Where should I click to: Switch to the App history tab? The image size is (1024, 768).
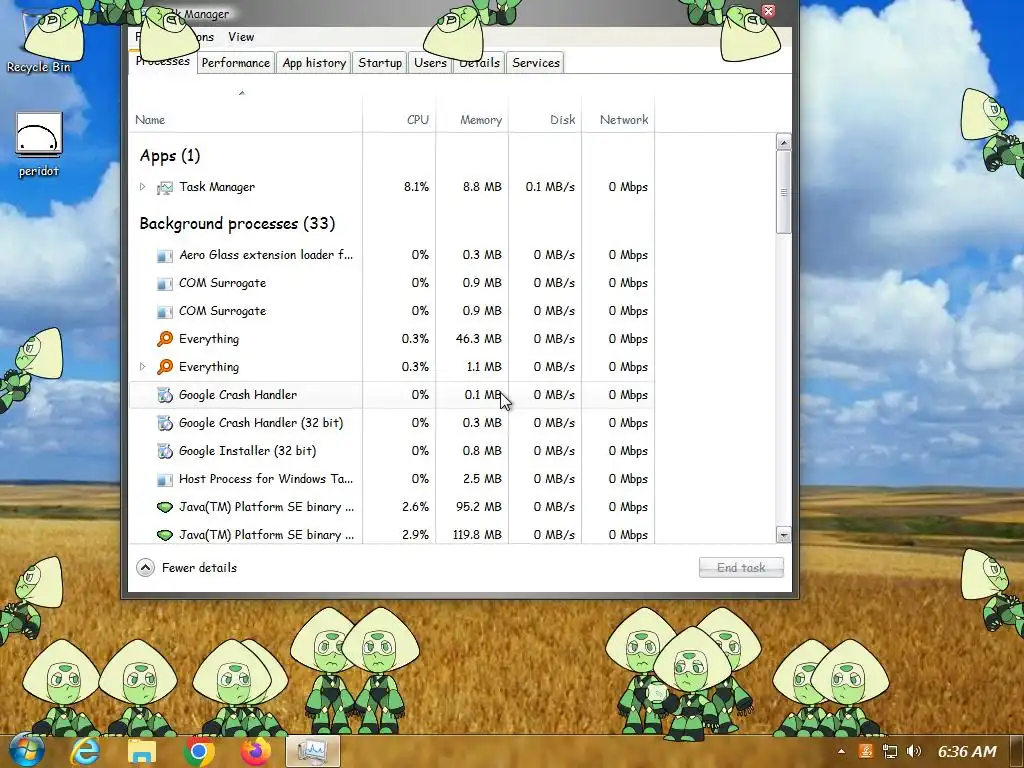314,63
